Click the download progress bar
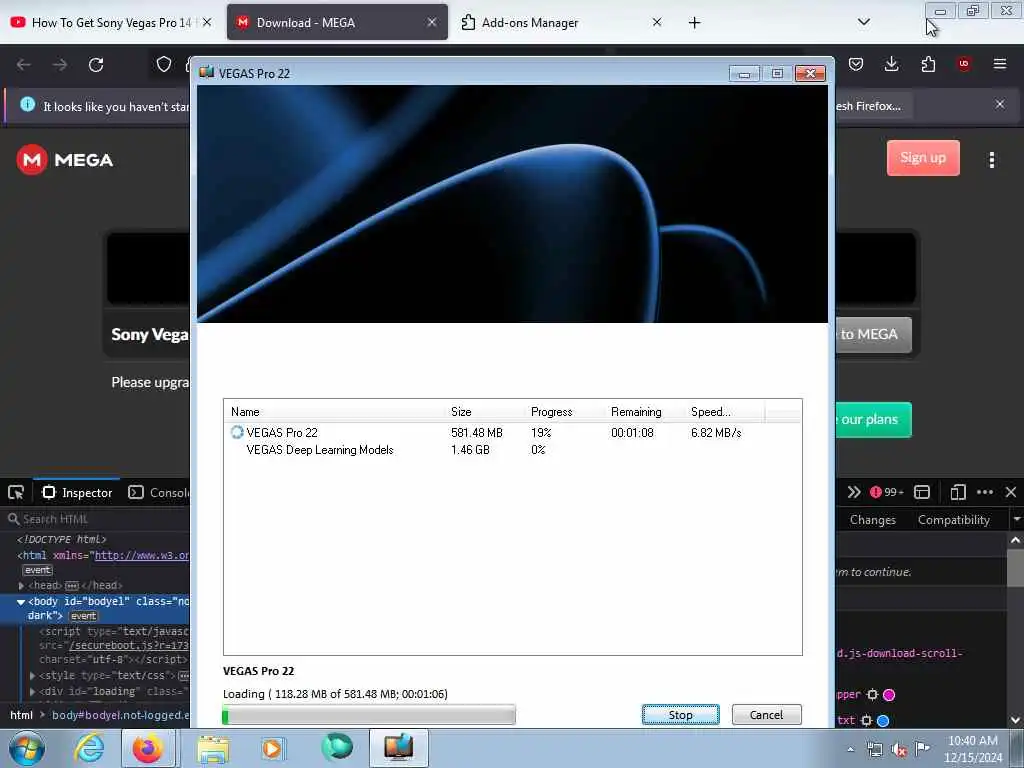This screenshot has width=1024, height=768. pos(369,716)
